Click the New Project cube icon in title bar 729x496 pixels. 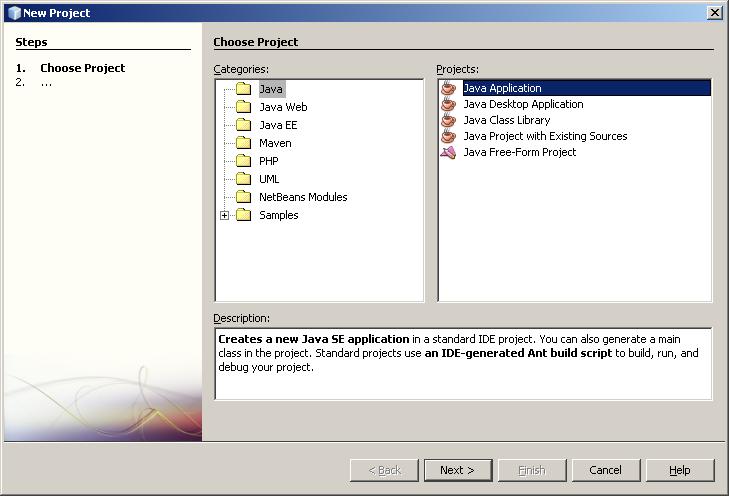[x=15, y=13]
